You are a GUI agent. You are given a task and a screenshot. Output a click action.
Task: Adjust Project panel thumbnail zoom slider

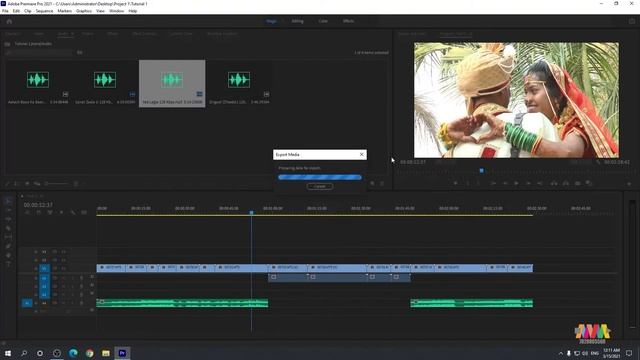coord(57,184)
